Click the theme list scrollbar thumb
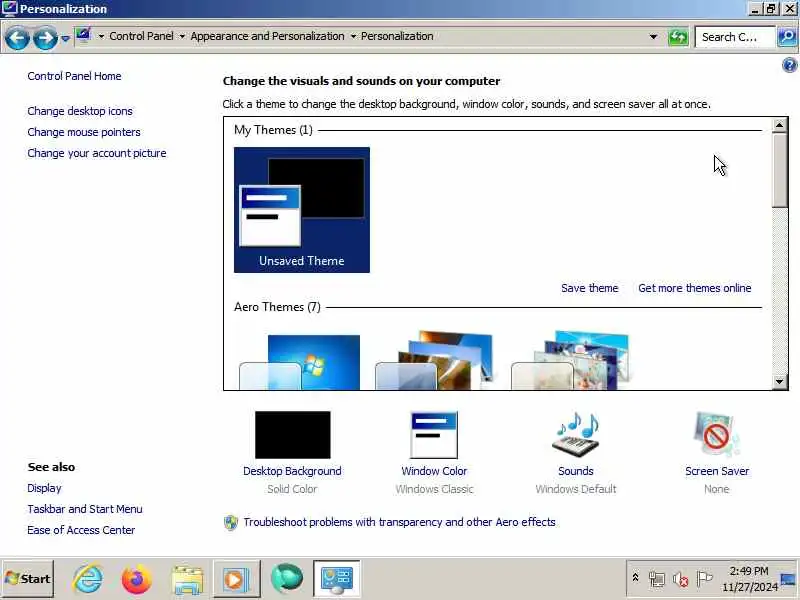800x600 pixels. tap(779, 170)
